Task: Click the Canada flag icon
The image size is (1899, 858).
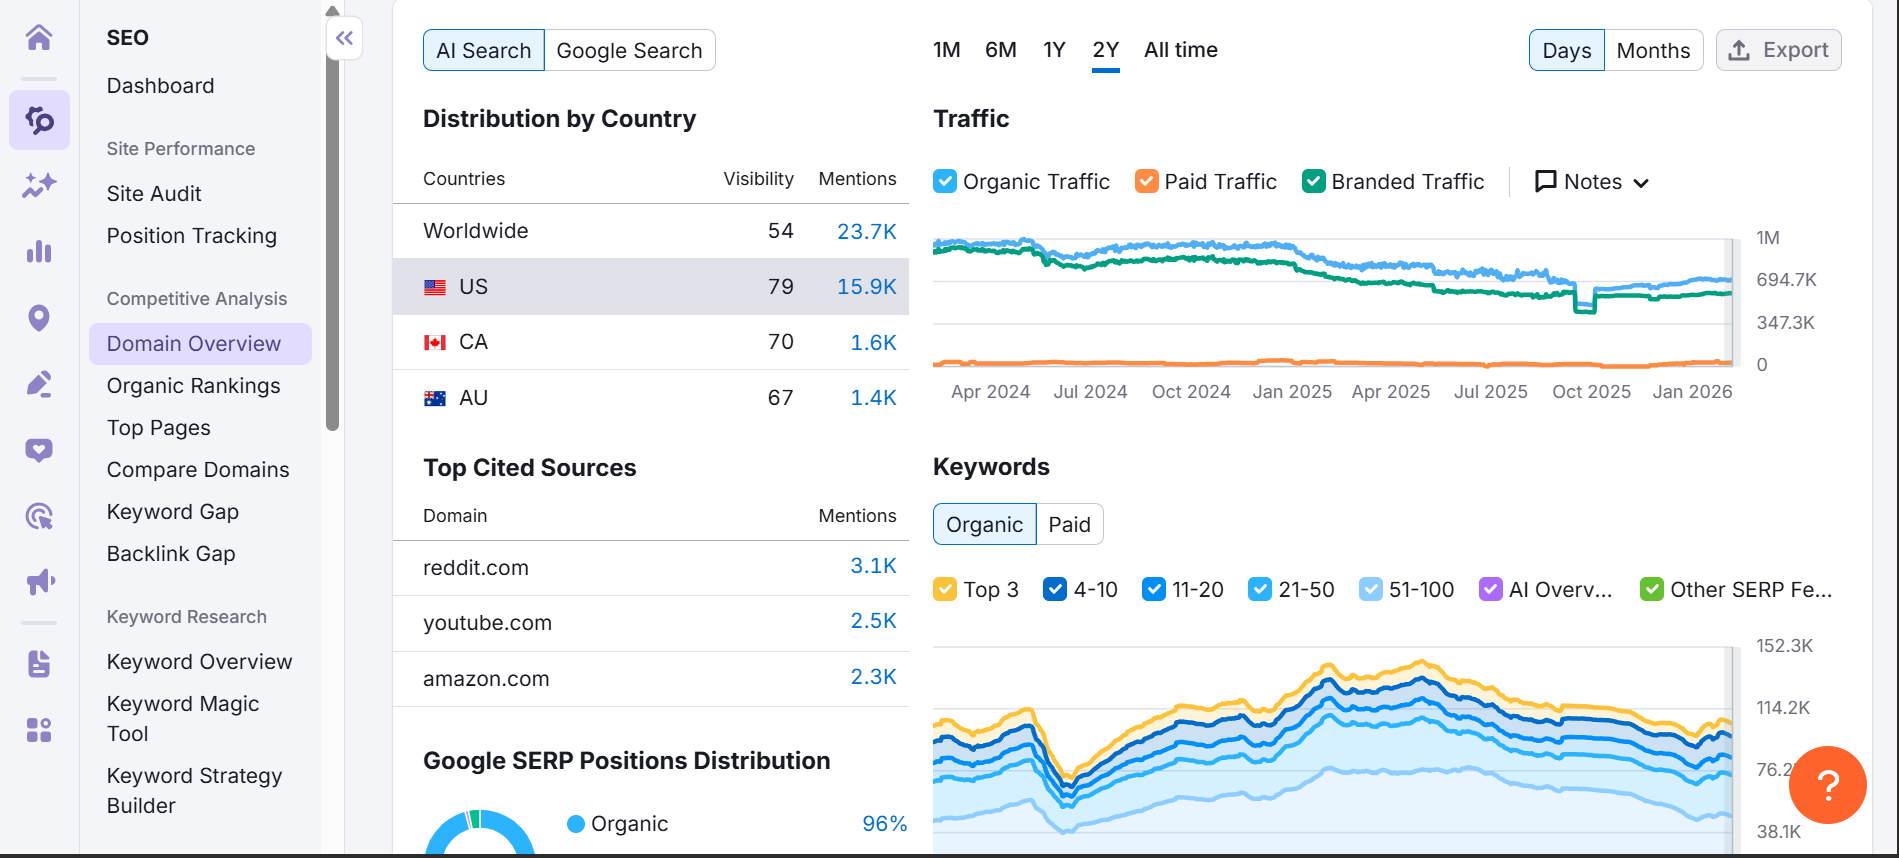Action: [x=435, y=343]
